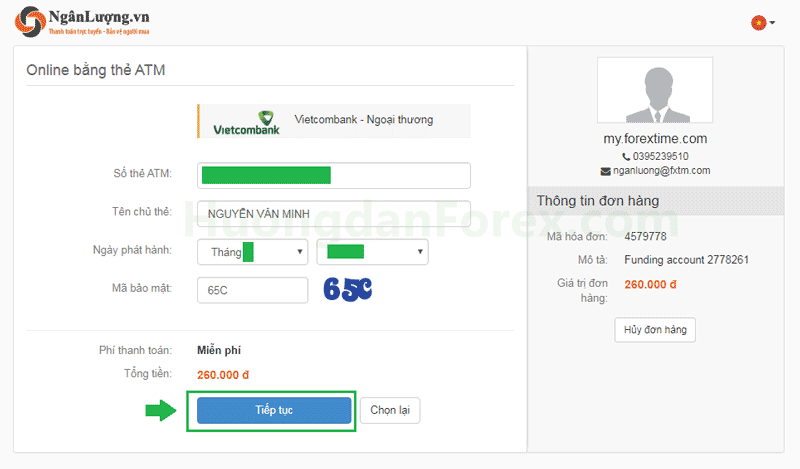Image resolution: width=800 pixels, height=469 pixels.
Task: Click the Số thẻ ATM input field
Action: (x=334, y=176)
